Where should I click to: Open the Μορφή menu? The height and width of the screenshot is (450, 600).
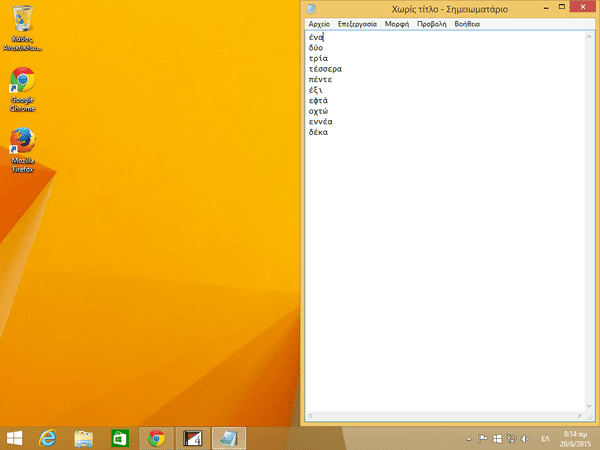[x=397, y=24]
